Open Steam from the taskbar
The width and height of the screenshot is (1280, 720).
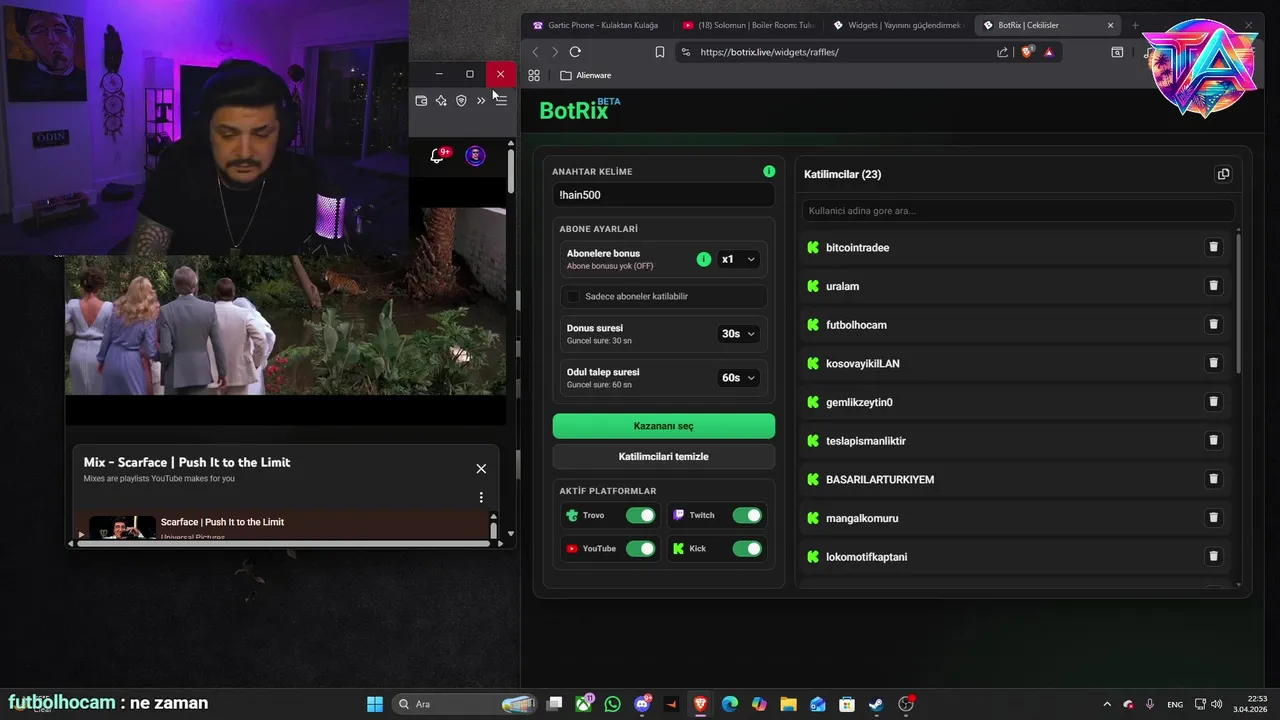(876, 704)
